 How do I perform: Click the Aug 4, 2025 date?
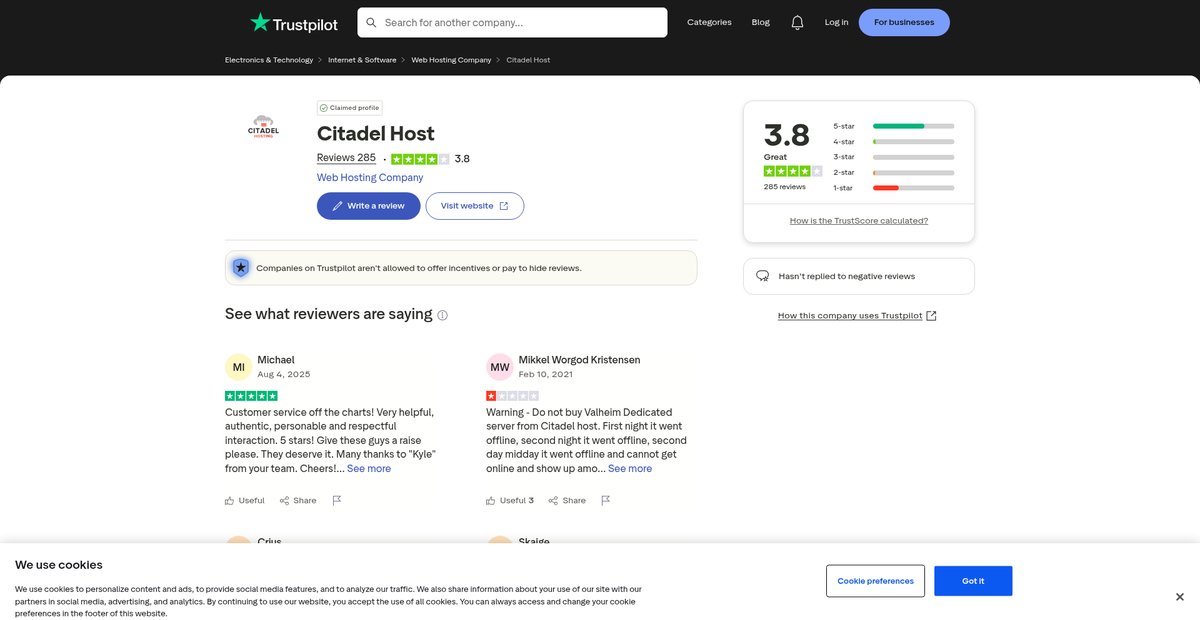pyautogui.click(x=284, y=374)
